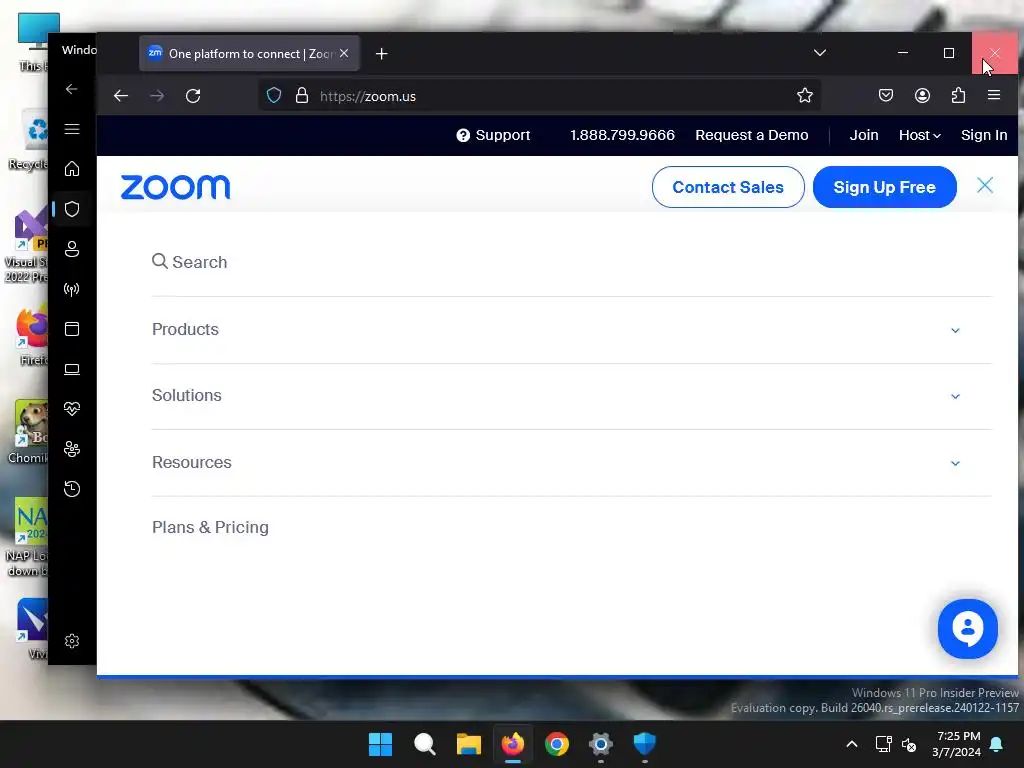
Task: Open Windows Security Home
Action: 72,169
